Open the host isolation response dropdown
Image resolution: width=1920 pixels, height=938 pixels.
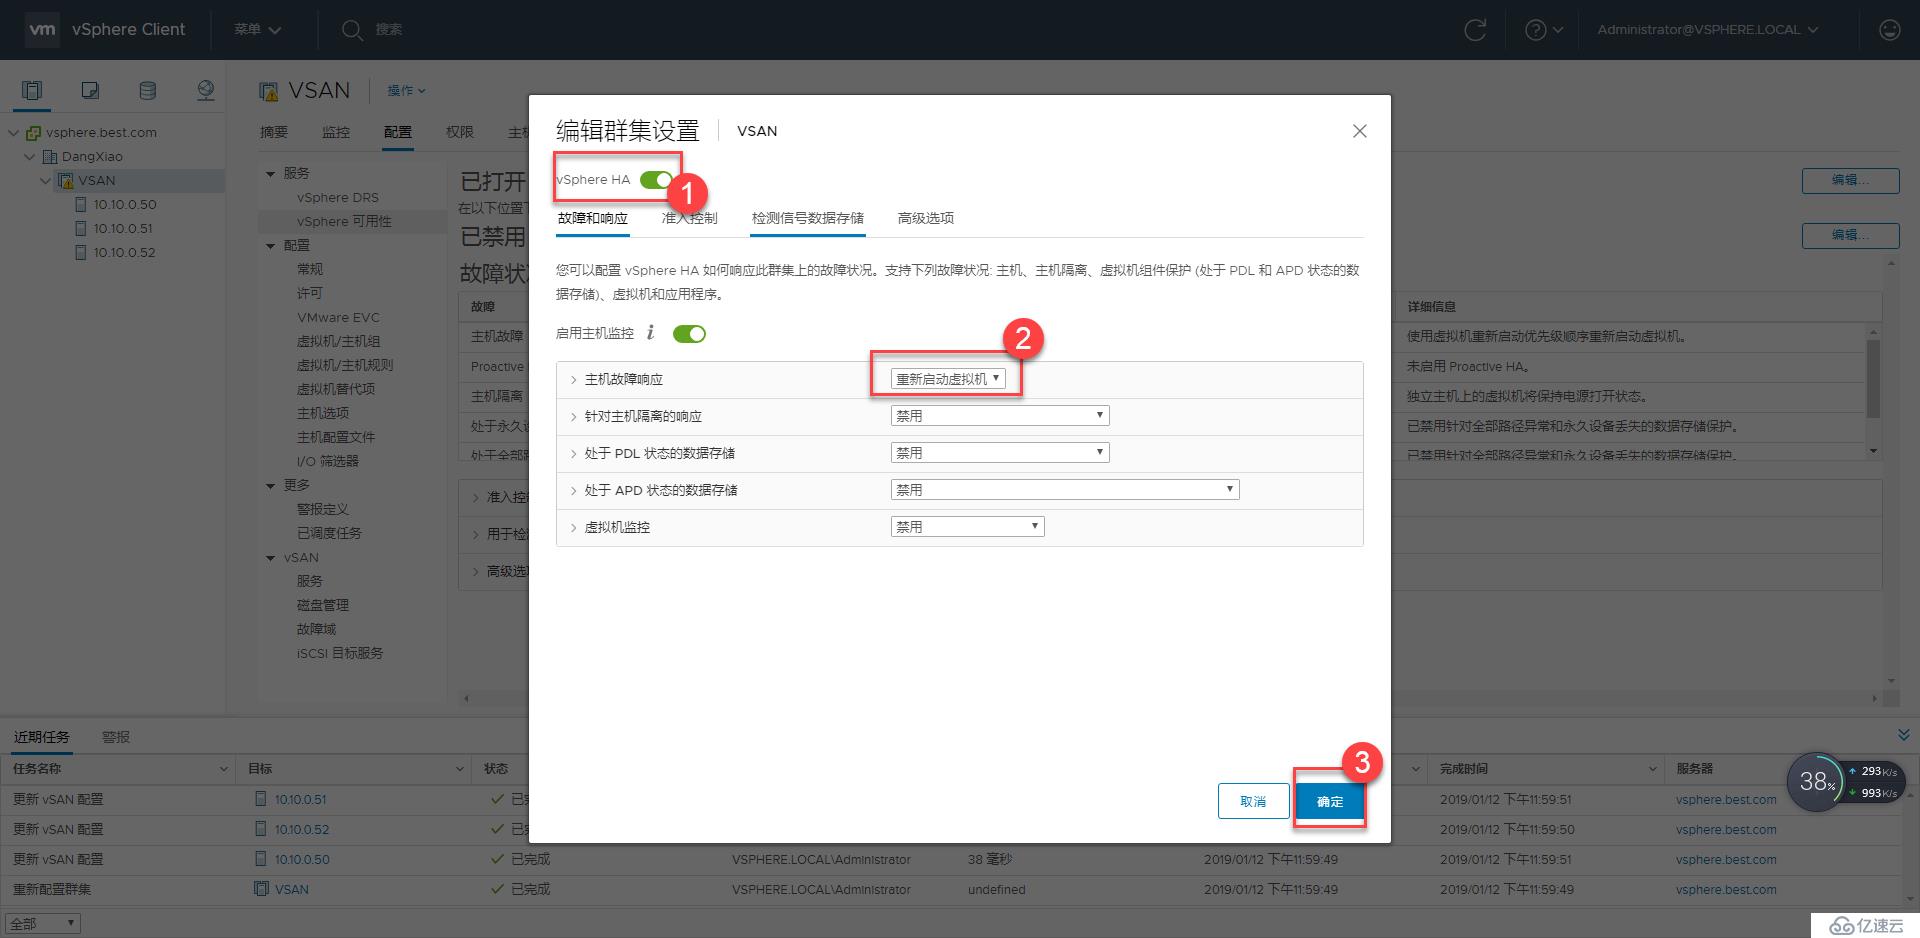pos(1000,416)
